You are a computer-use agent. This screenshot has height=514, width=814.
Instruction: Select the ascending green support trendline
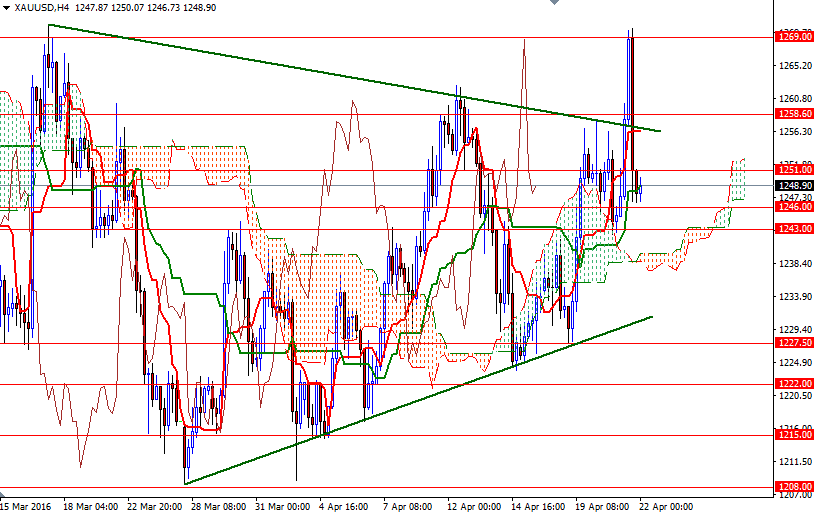418,400
